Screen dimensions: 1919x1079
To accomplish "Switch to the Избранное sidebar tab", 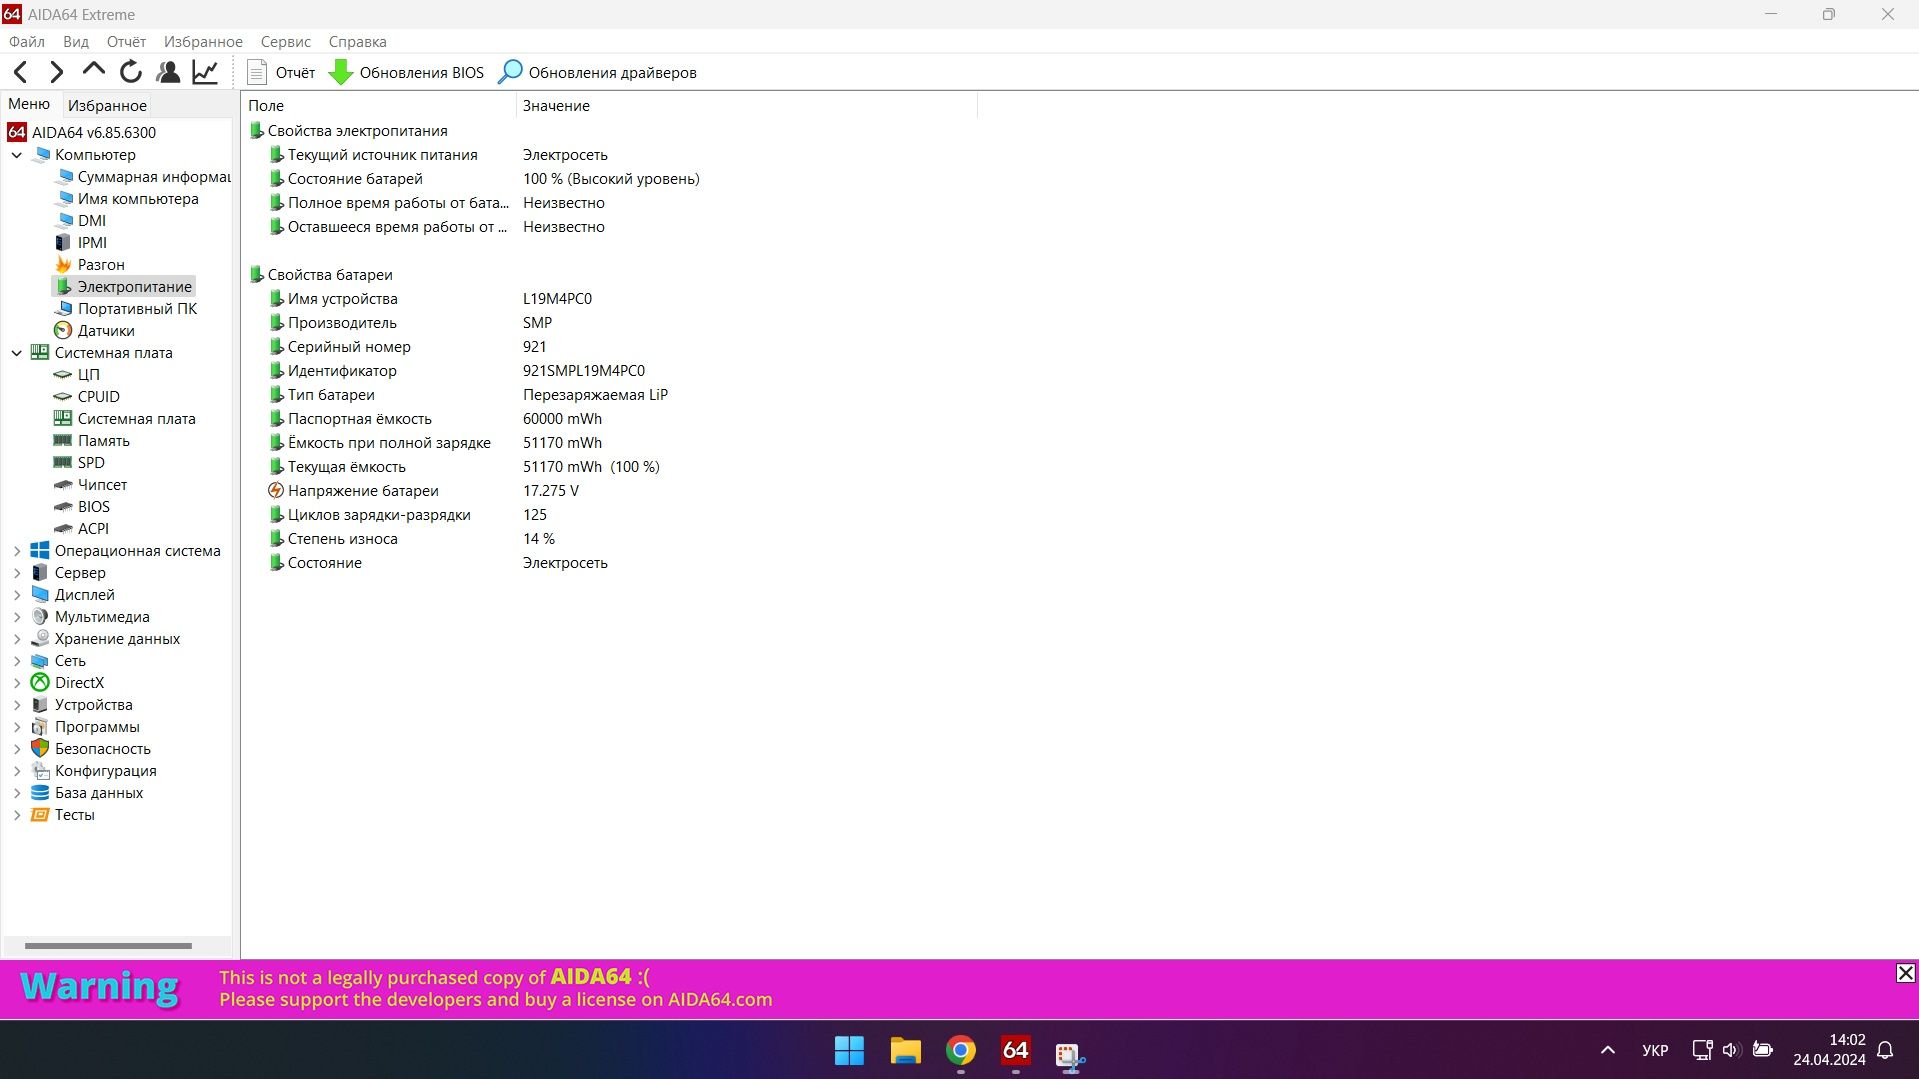I will point(107,105).
